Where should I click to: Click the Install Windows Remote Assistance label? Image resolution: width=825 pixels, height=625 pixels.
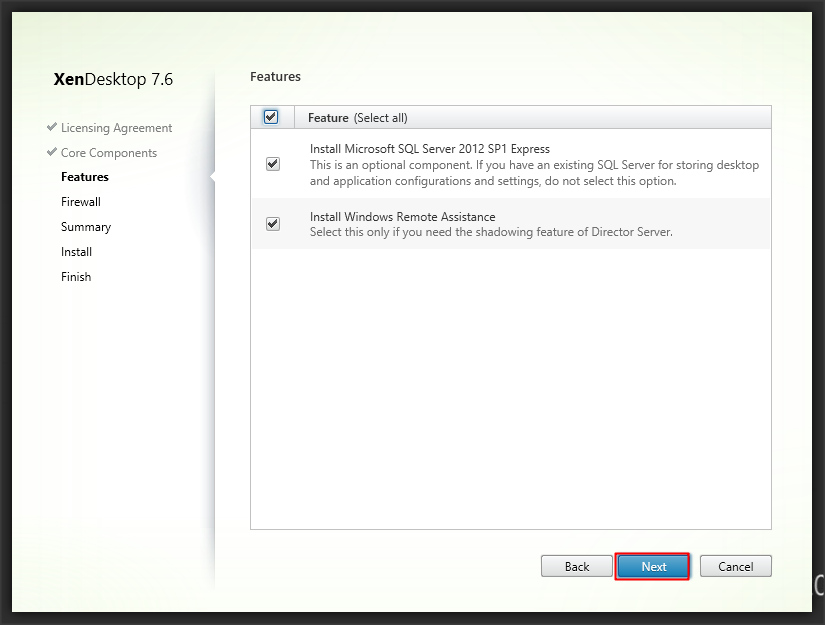coord(402,217)
